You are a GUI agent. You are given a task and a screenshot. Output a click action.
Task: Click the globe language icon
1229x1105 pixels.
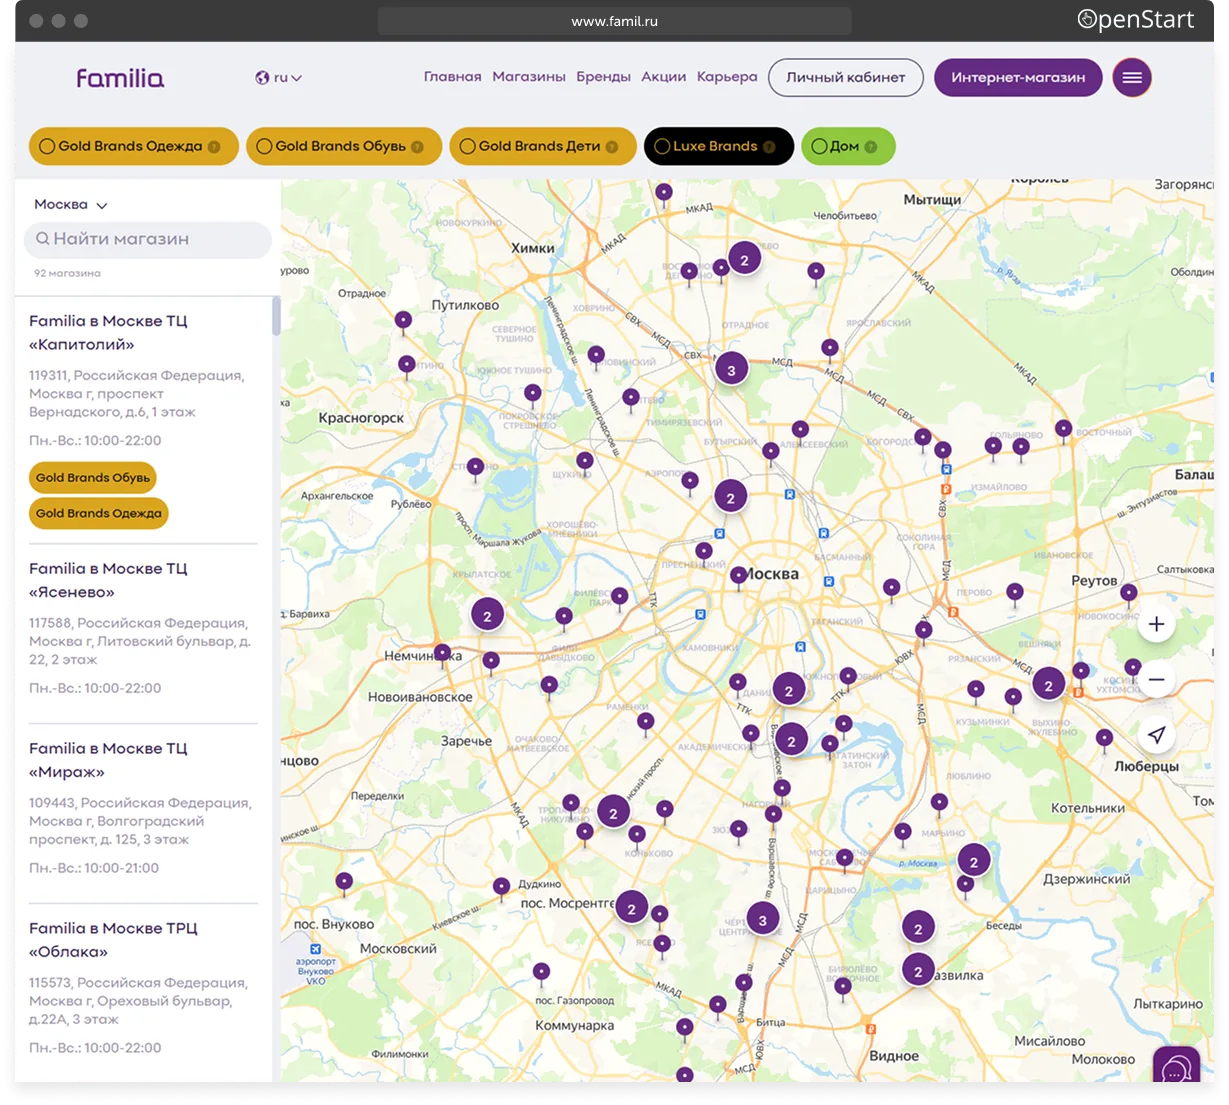click(262, 77)
